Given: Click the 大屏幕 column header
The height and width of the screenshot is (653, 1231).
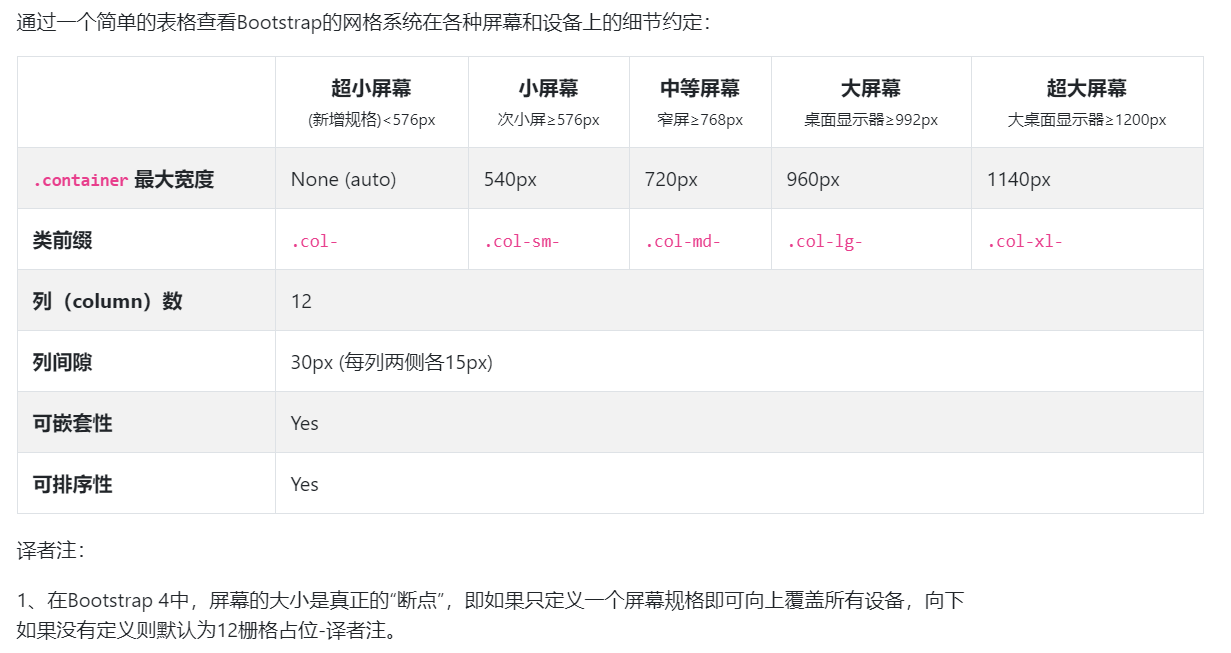Looking at the screenshot, I should click(870, 89).
